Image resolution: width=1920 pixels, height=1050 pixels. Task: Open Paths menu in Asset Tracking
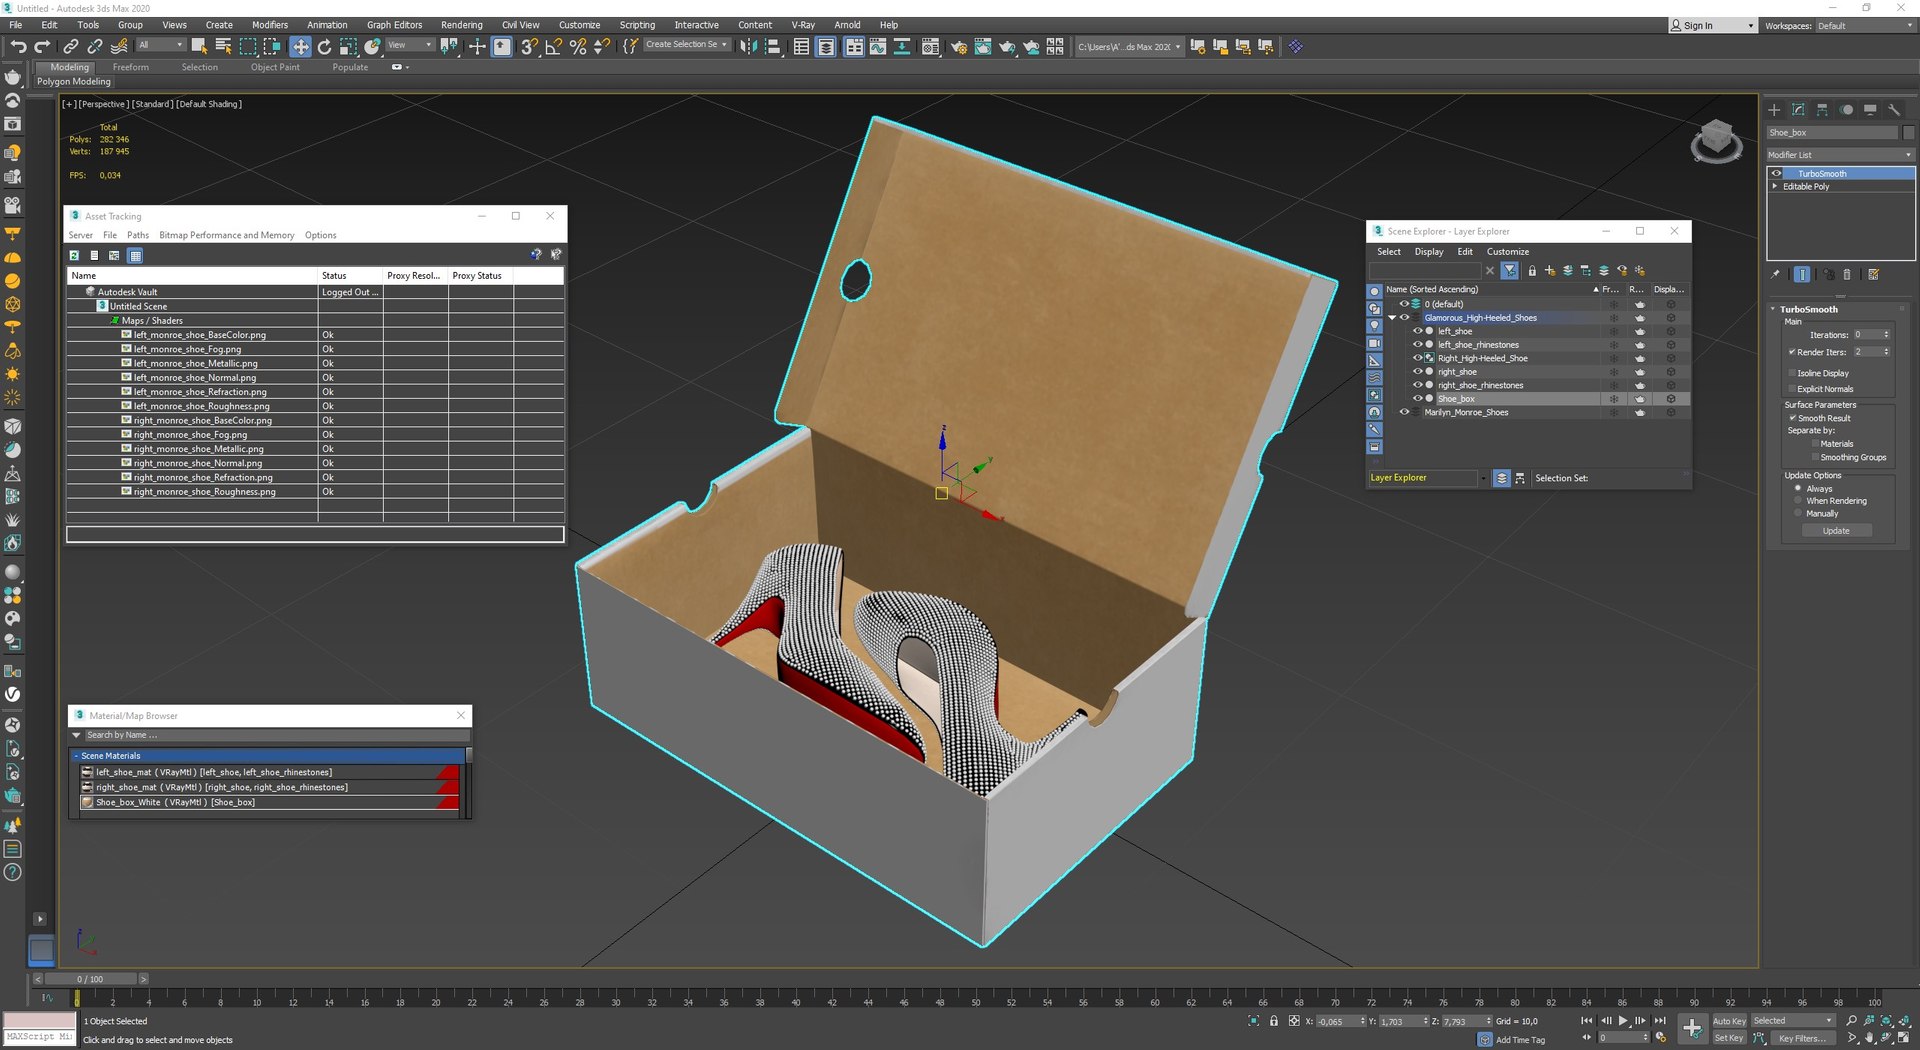tap(138, 235)
